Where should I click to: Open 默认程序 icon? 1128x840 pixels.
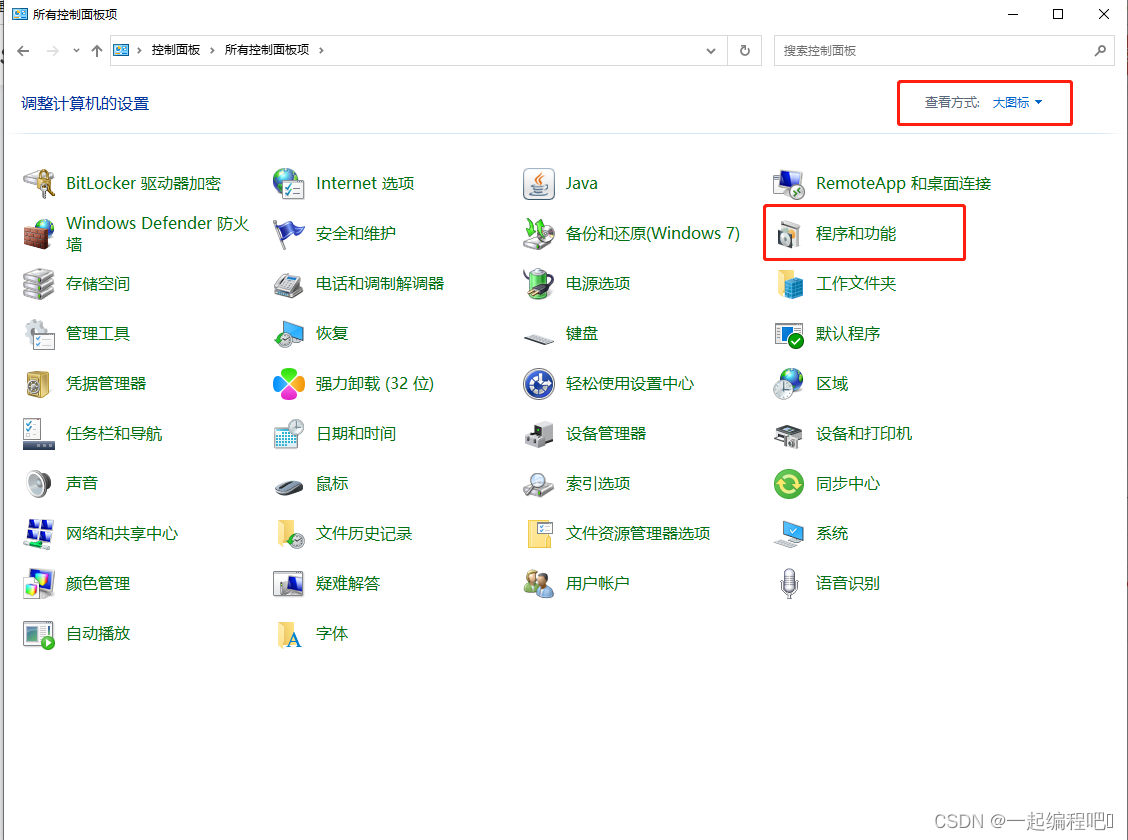tap(788, 334)
